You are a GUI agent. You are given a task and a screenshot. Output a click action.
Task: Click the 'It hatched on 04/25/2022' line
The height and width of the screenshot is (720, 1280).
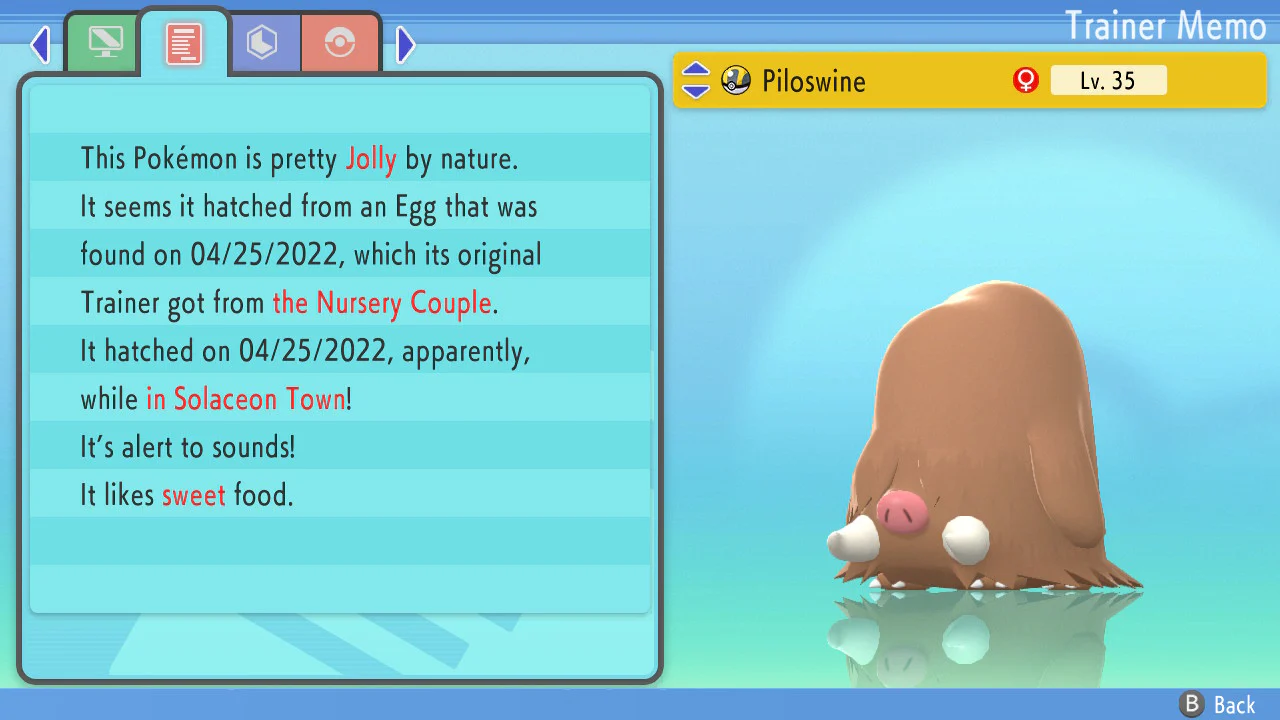305,351
